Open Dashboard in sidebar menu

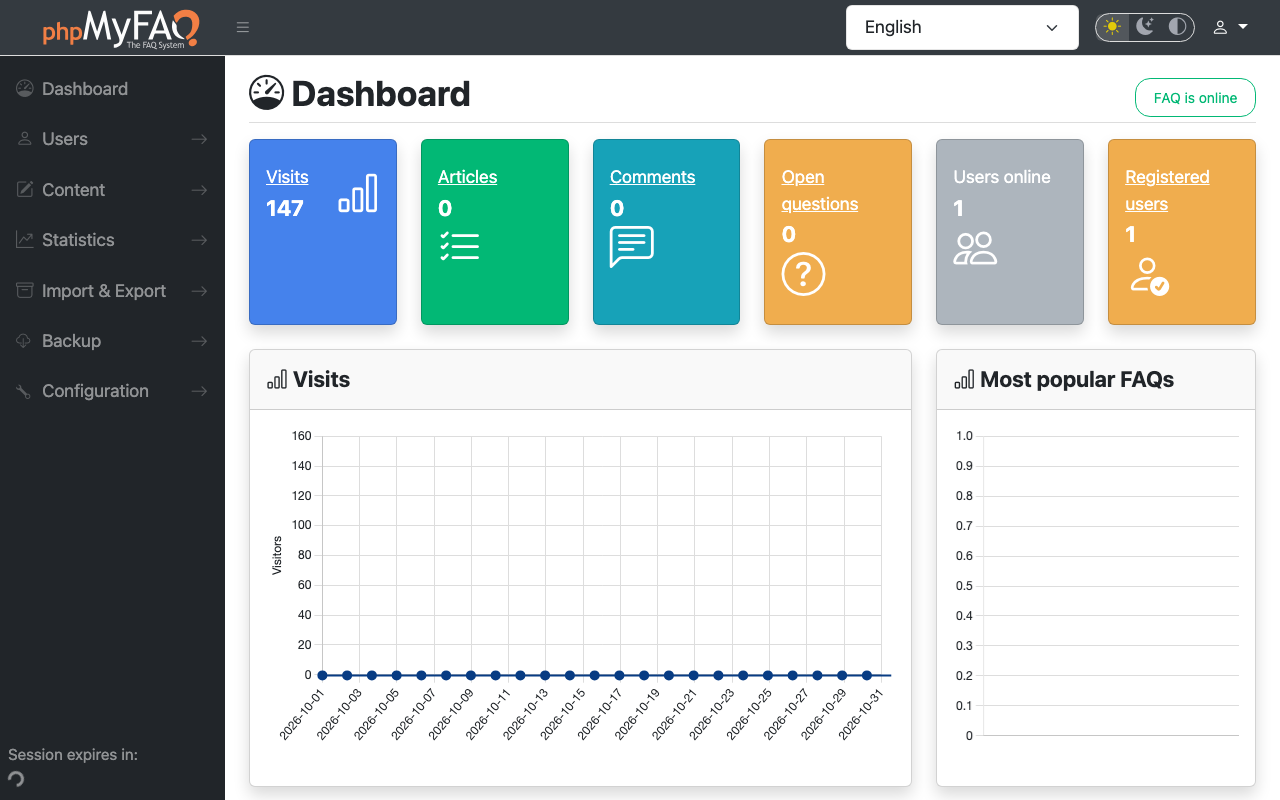coord(112,89)
